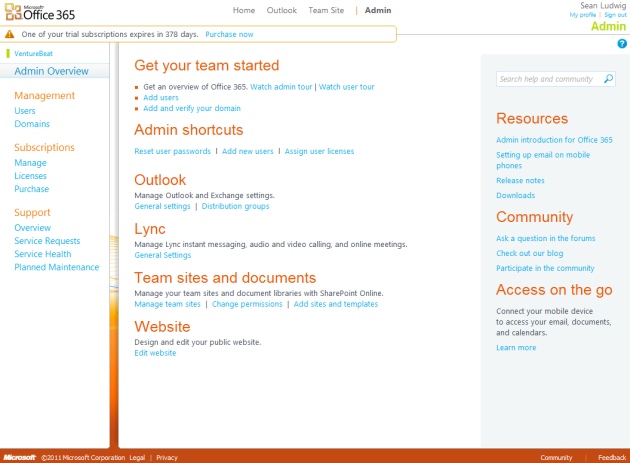Open Service Requests
630x463 pixels.
point(47,241)
